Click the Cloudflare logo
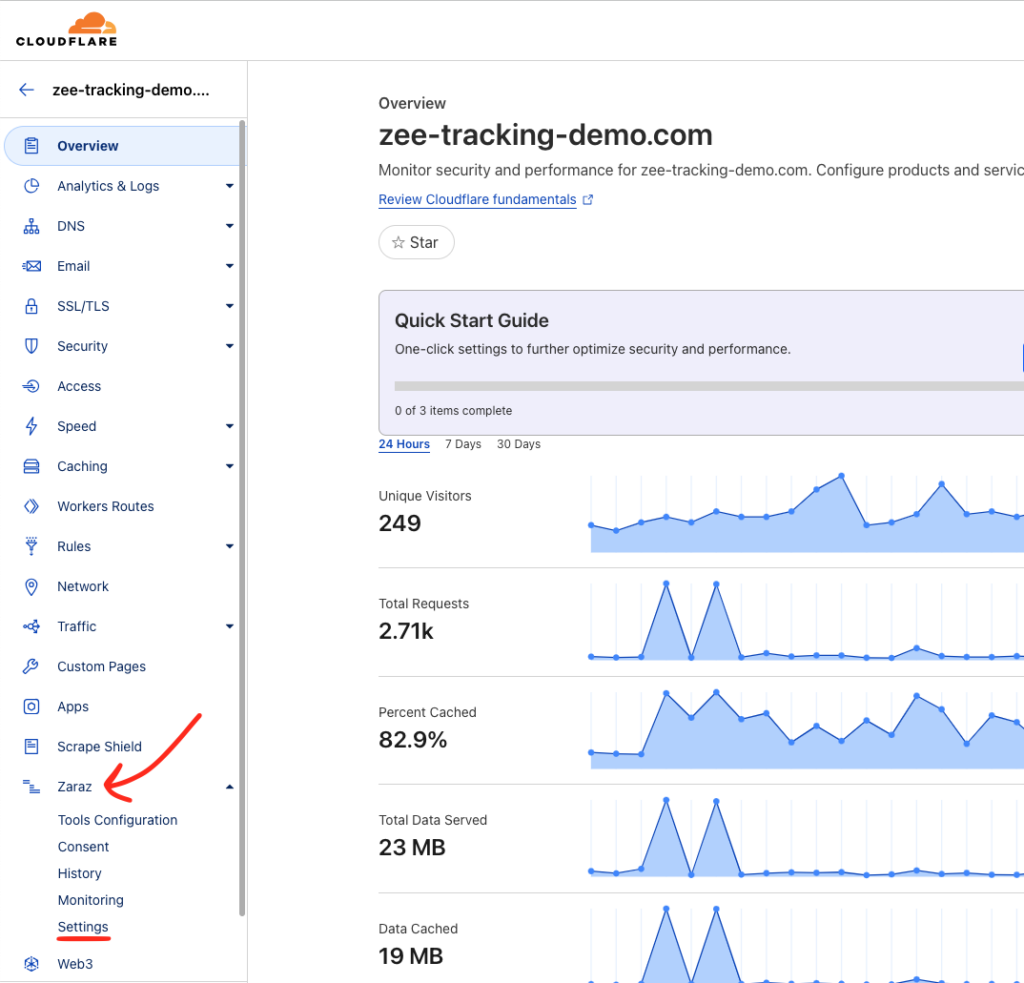1024x983 pixels. tap(67, 29)
